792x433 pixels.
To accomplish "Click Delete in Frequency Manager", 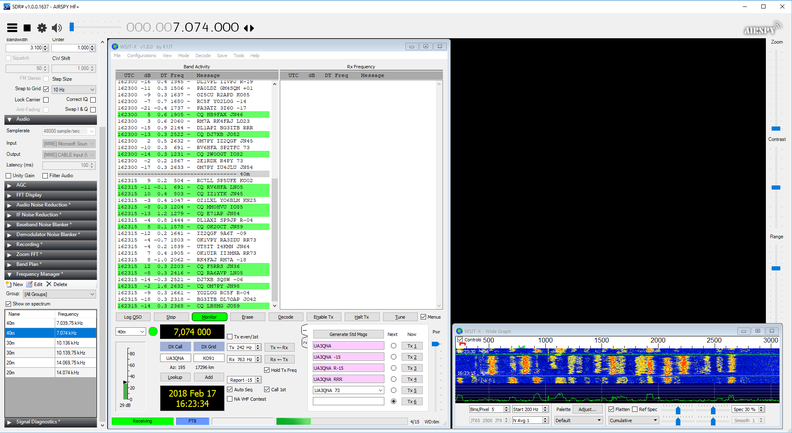I will pyautogui.click(x=58, y=284).
